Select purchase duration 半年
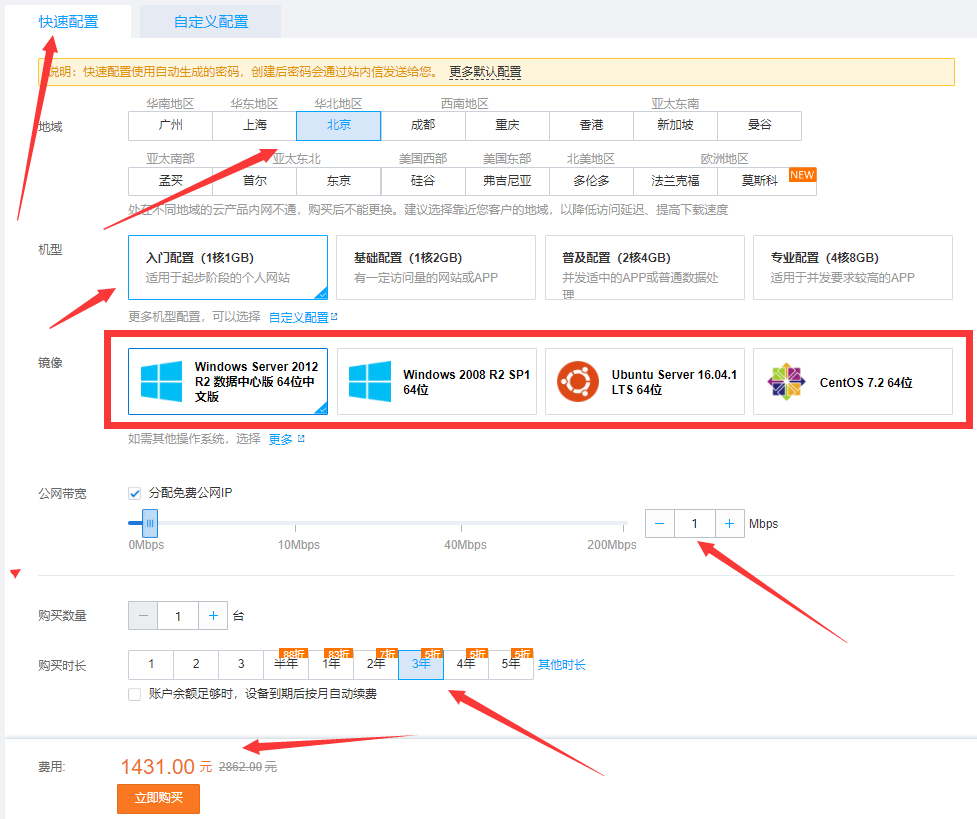This screenshot has height=819, width=977. click(286, 664)
